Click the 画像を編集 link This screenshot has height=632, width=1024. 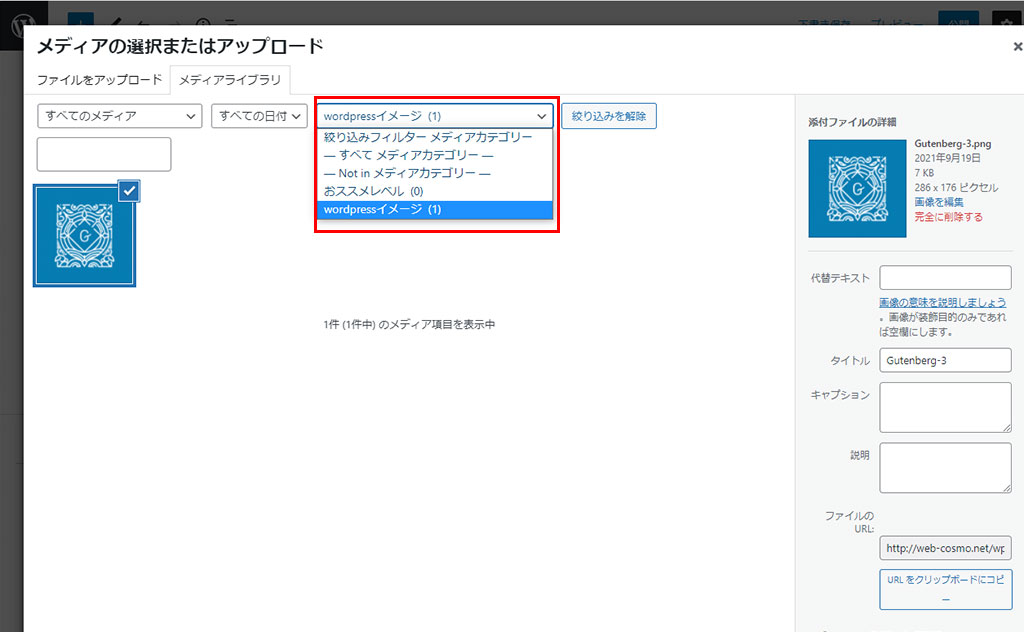[940, 202]
